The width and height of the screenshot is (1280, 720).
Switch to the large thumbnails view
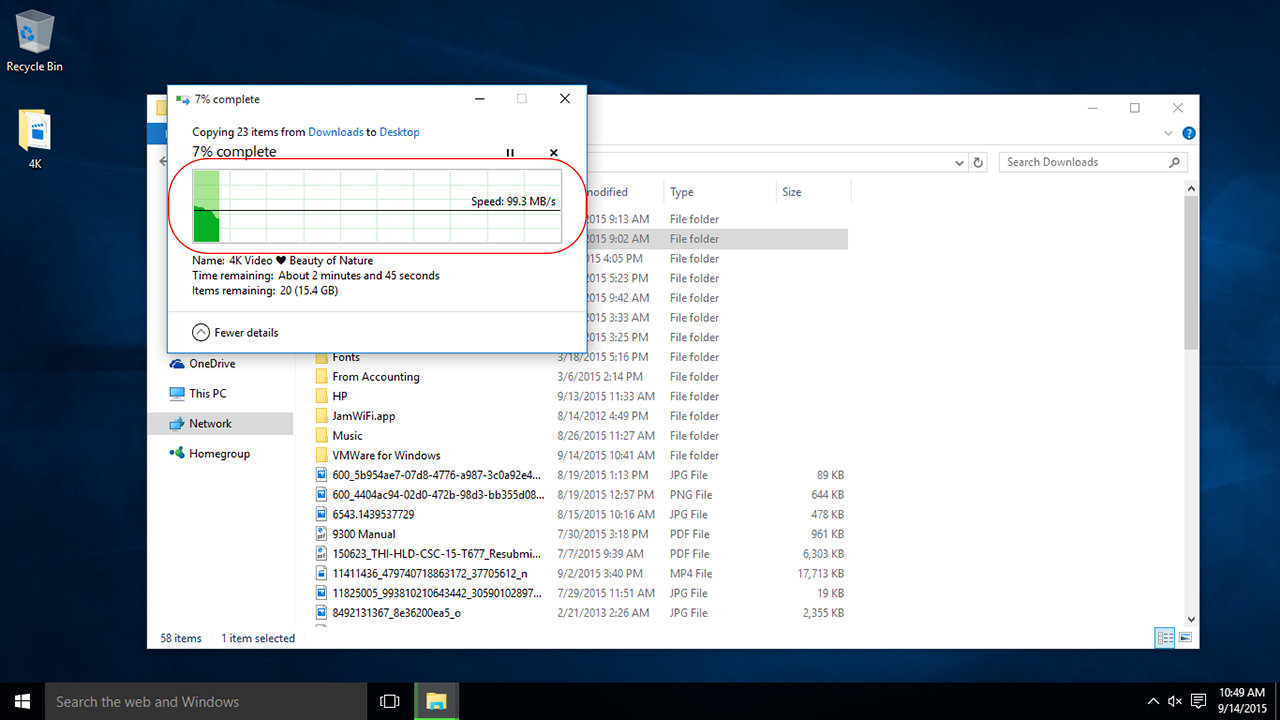click(x=1185, y=637)
